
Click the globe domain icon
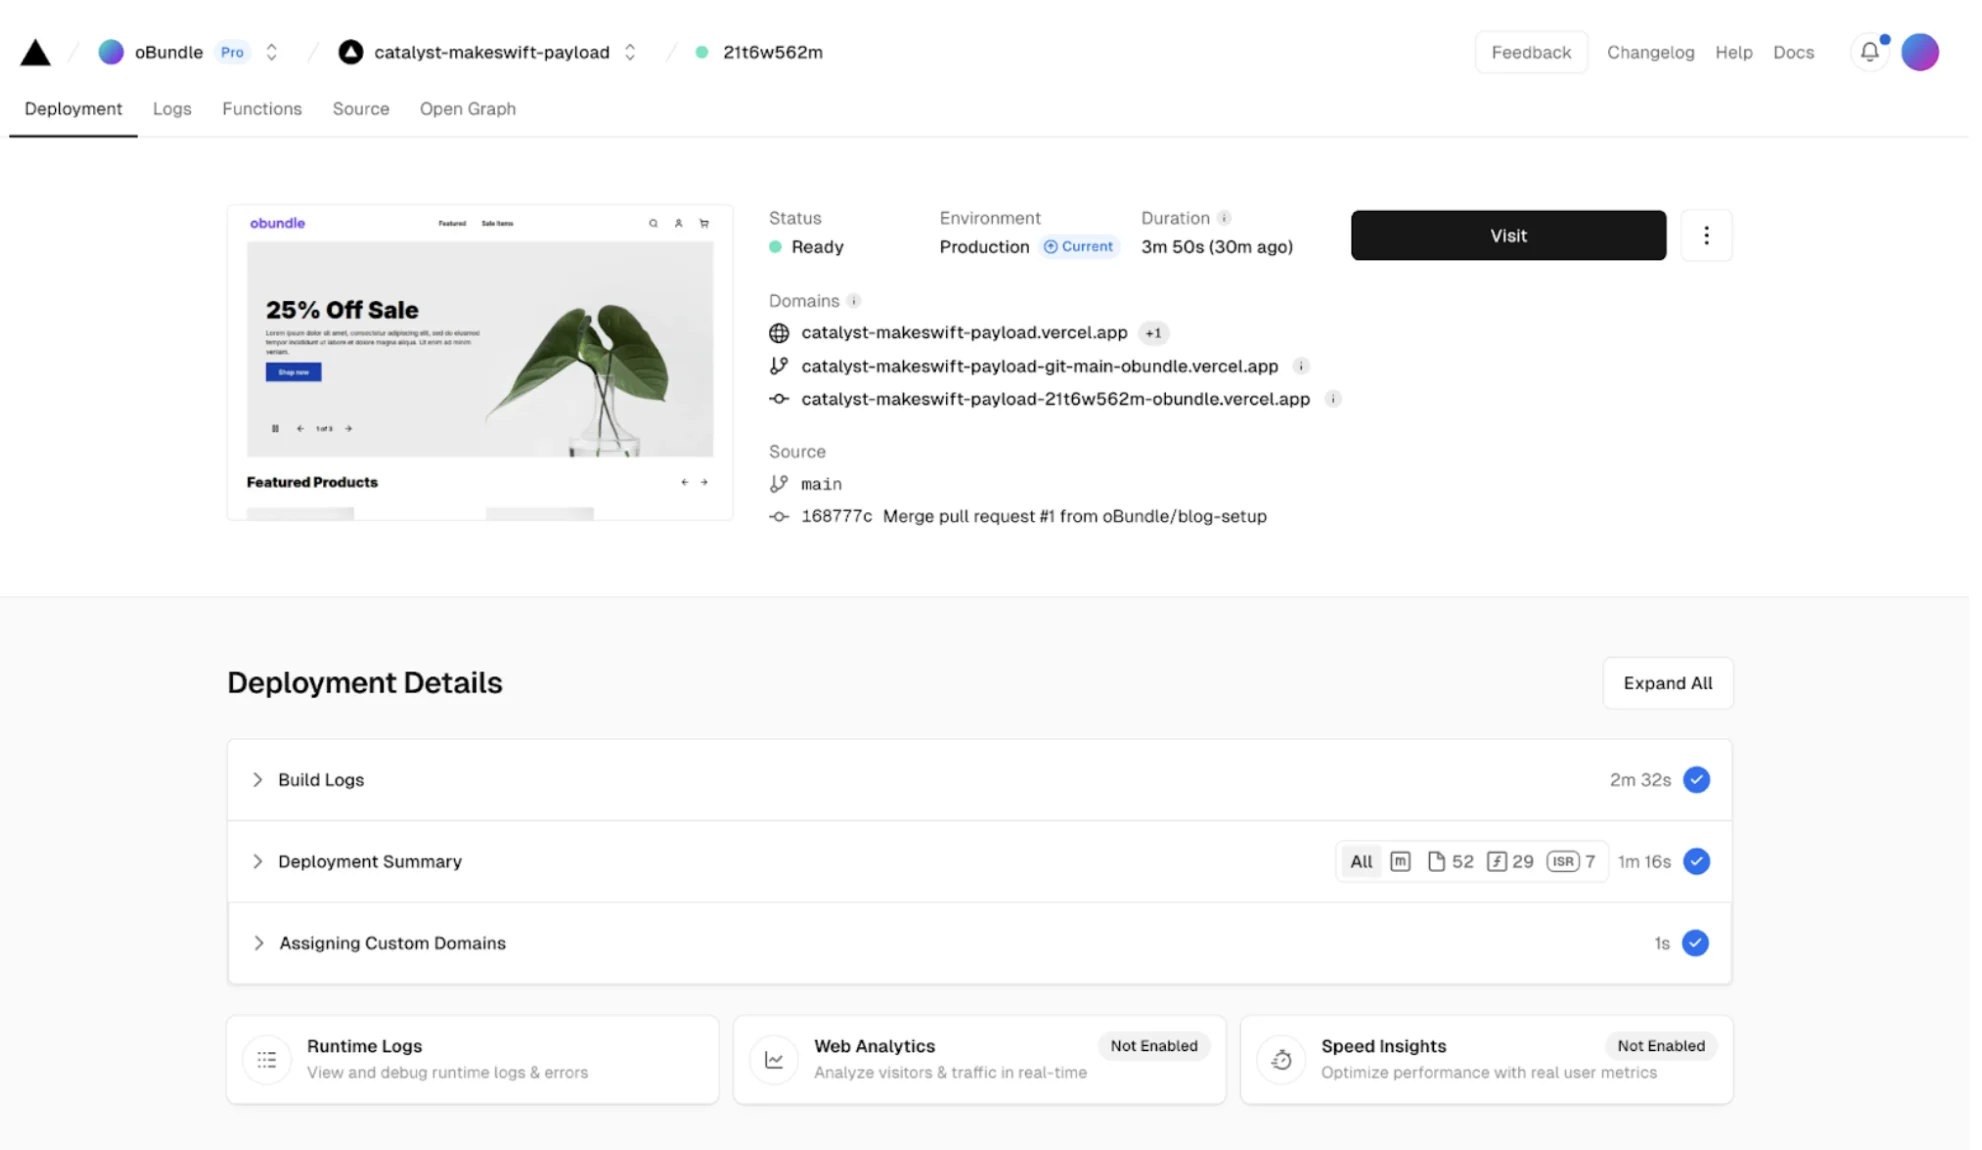[779, 333]
